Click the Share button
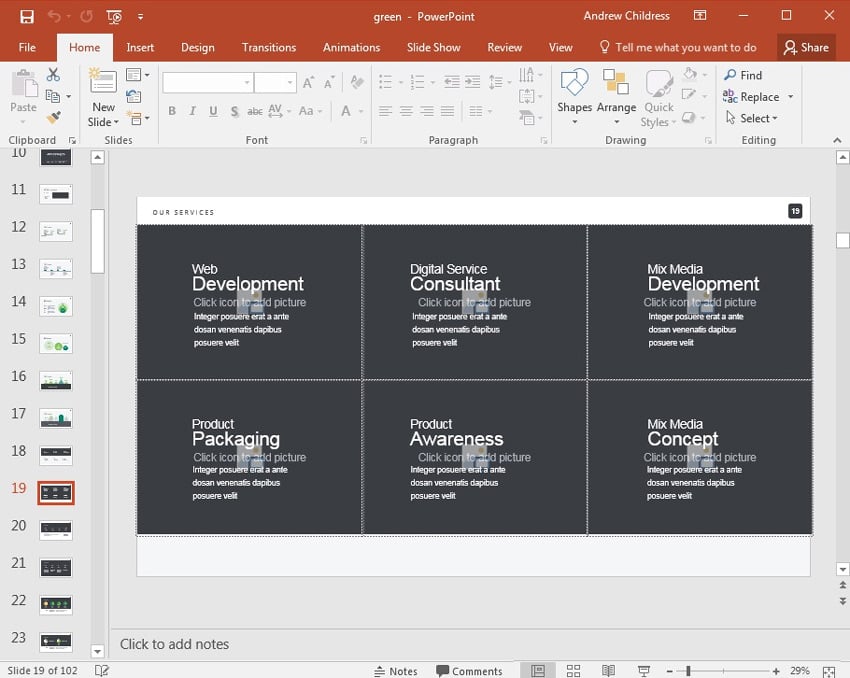 point(806,47)
